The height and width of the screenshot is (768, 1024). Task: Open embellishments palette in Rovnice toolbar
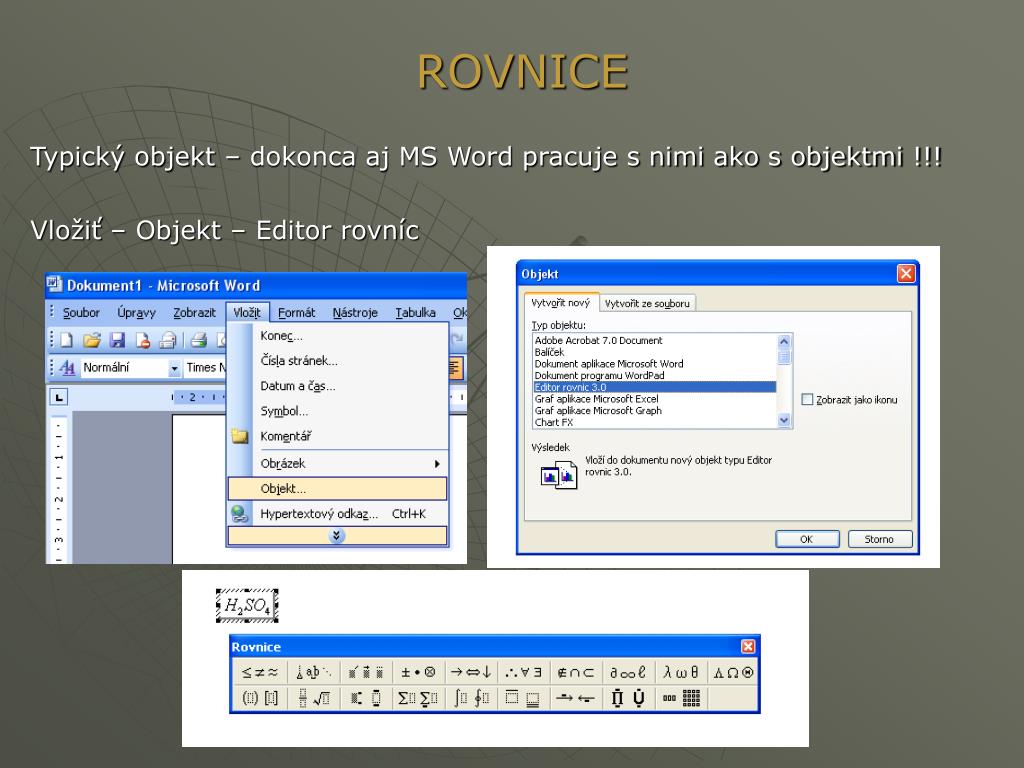pos(366,672)
